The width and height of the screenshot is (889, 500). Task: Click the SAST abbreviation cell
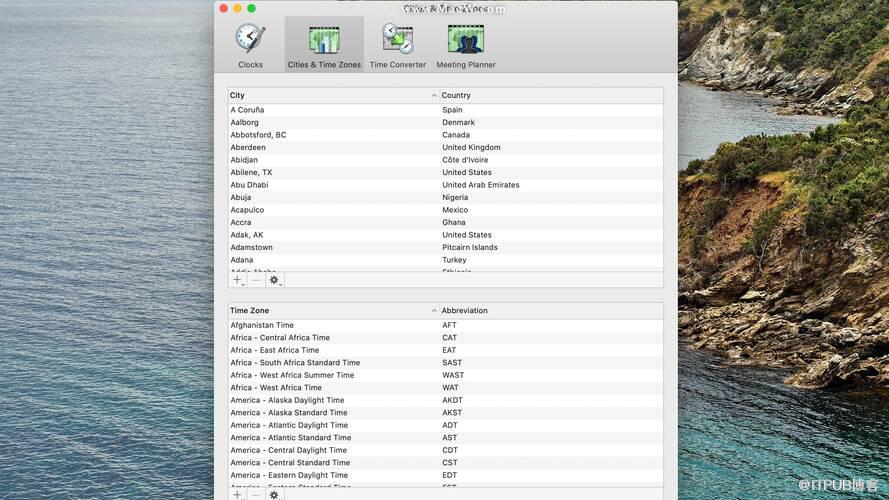pyautogui.click(x=452, y=363)
